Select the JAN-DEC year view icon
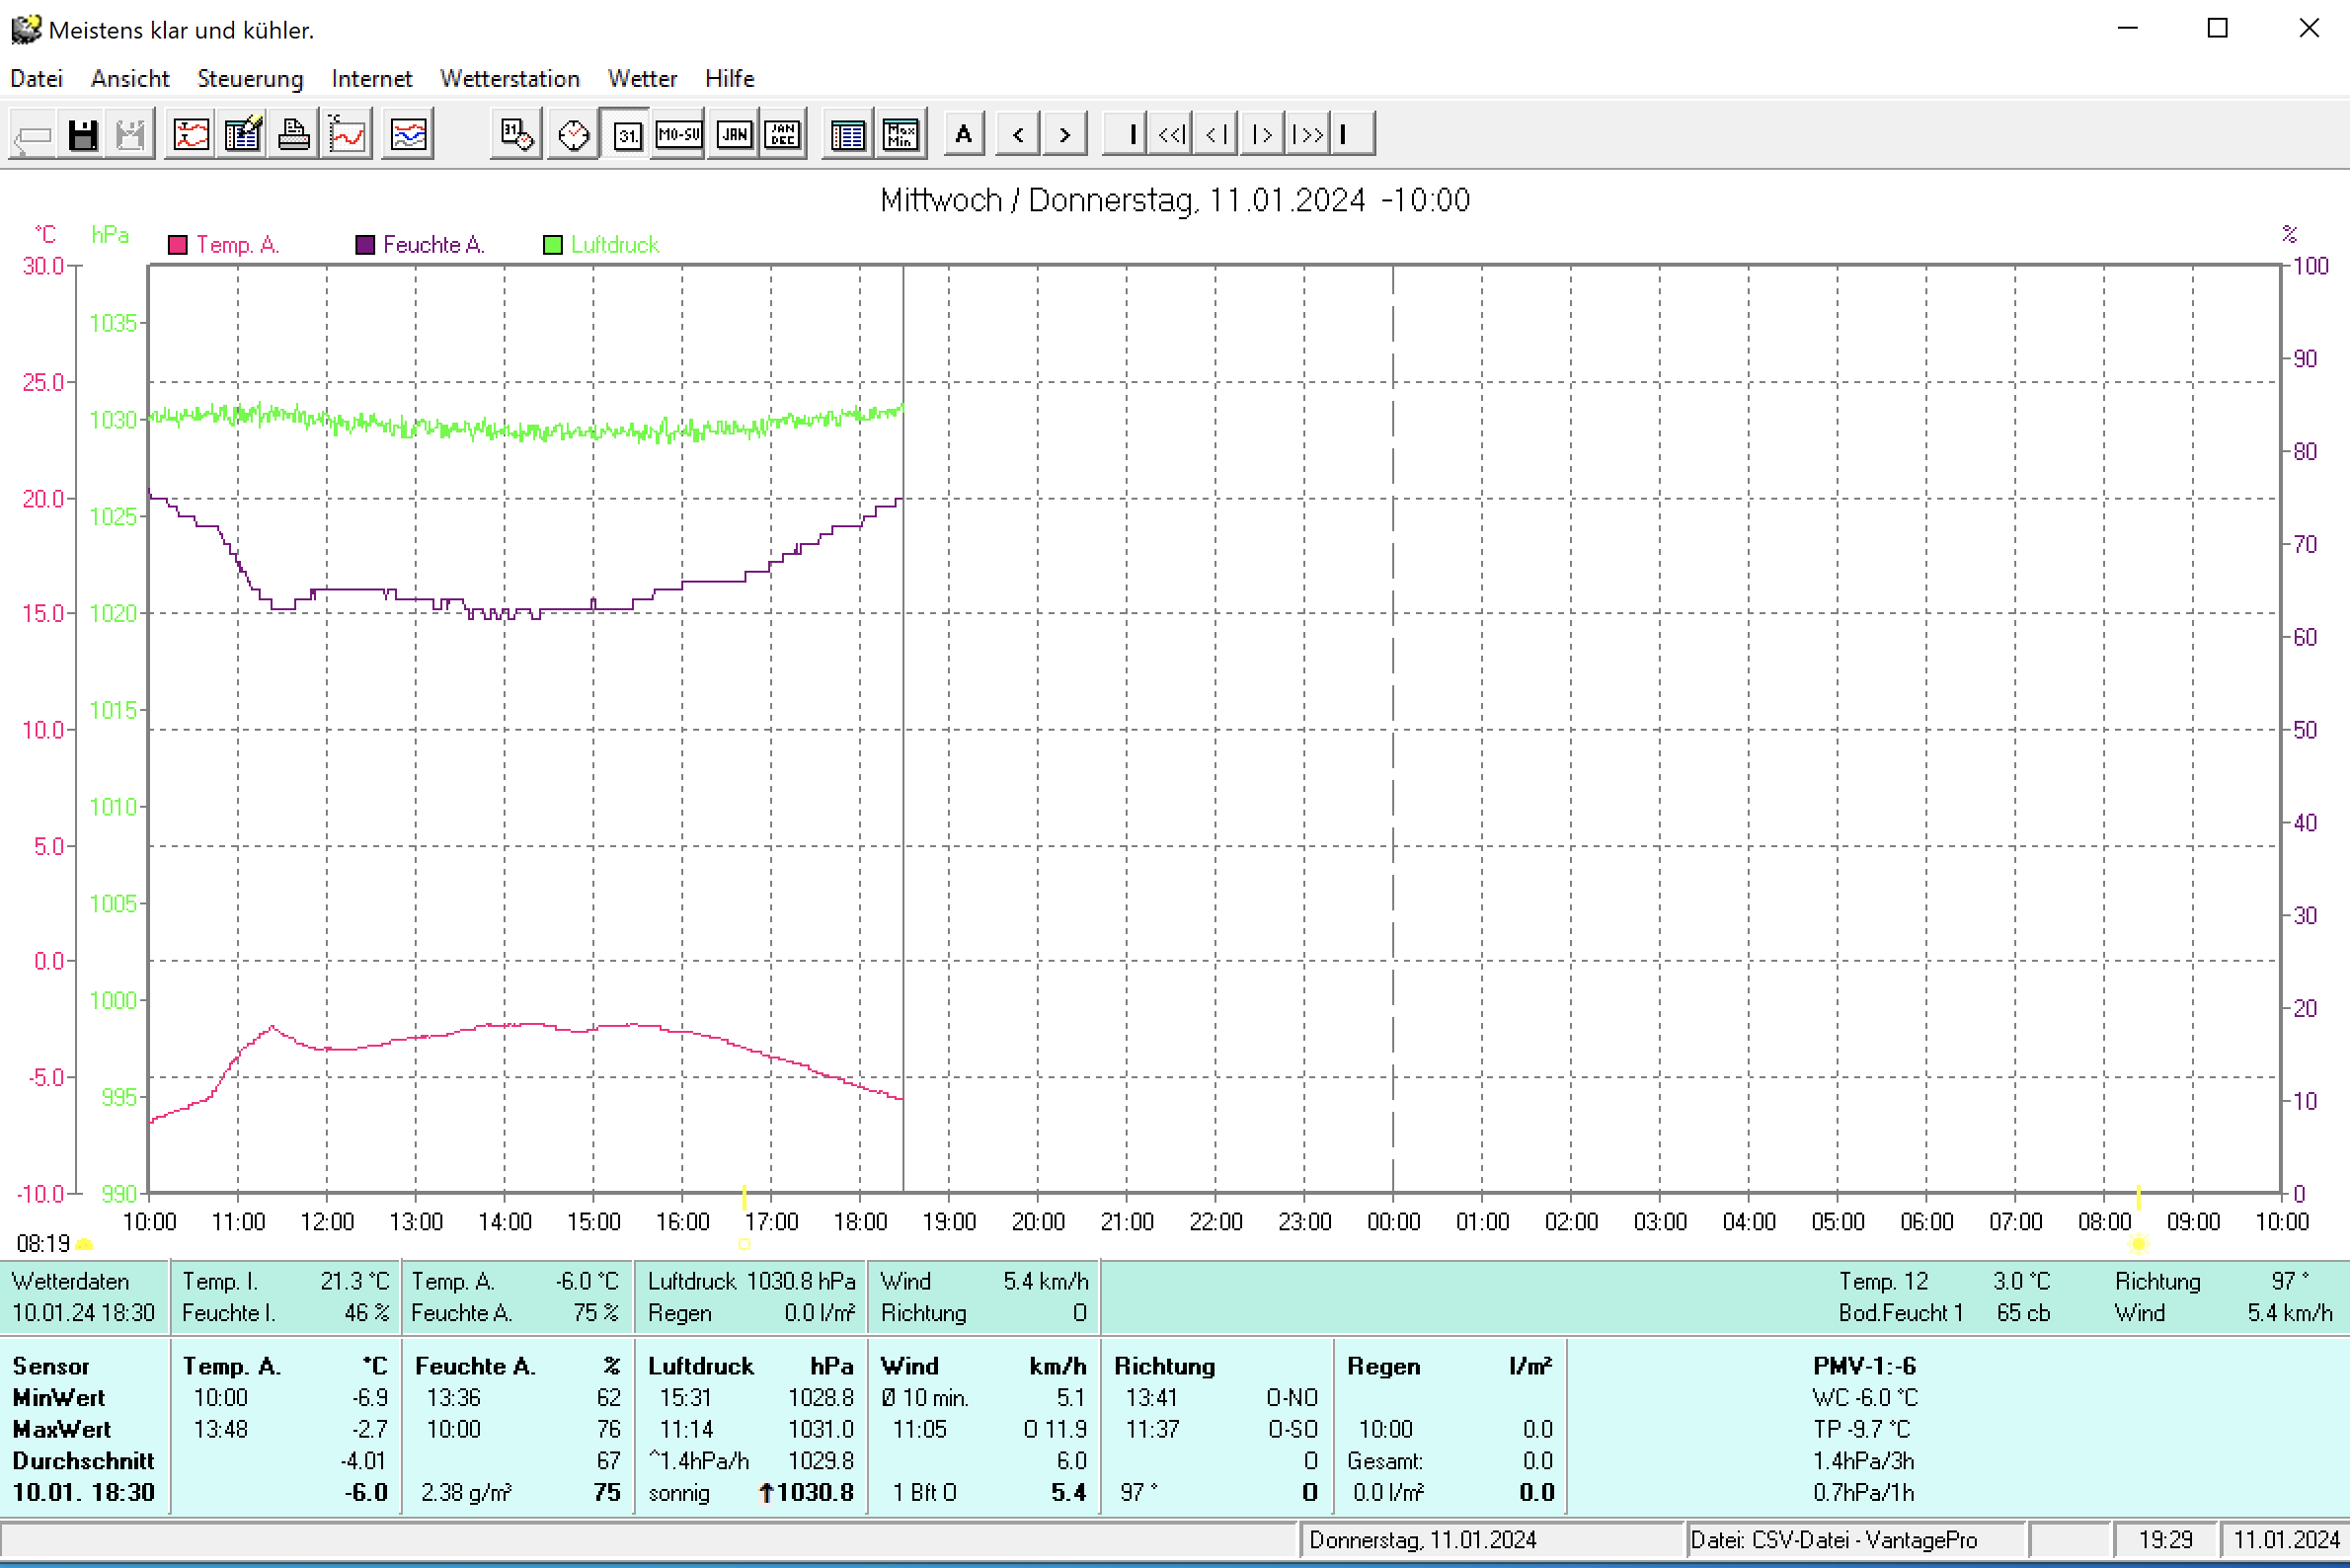This screenshot has width=2350, height=1568. [x=783, y=134]
